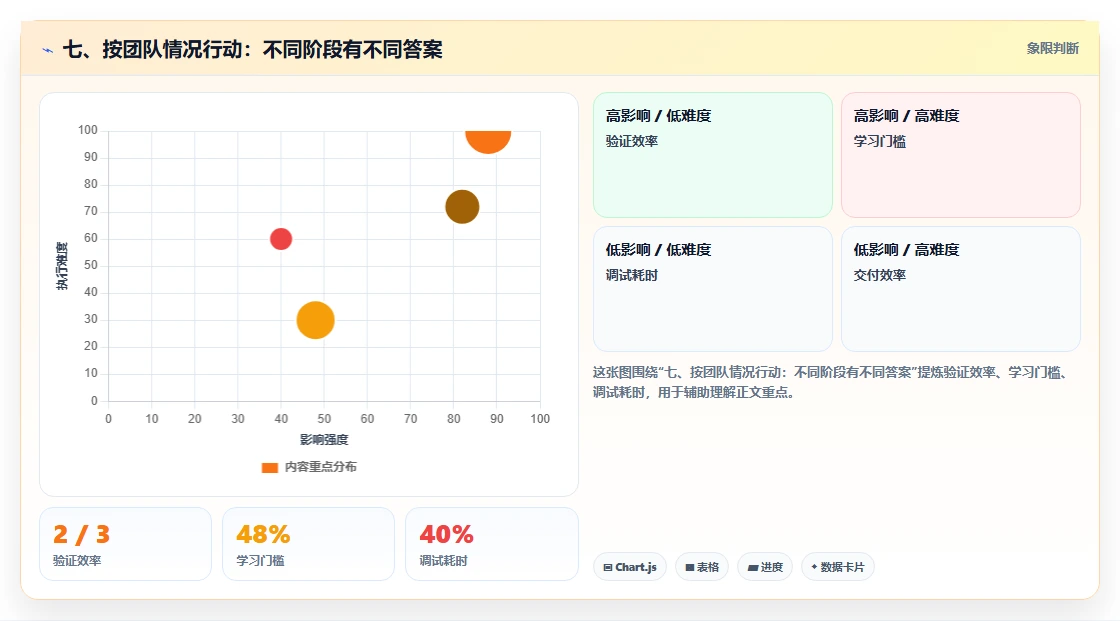Click the icon in the 表格 tag

[690, 567]
